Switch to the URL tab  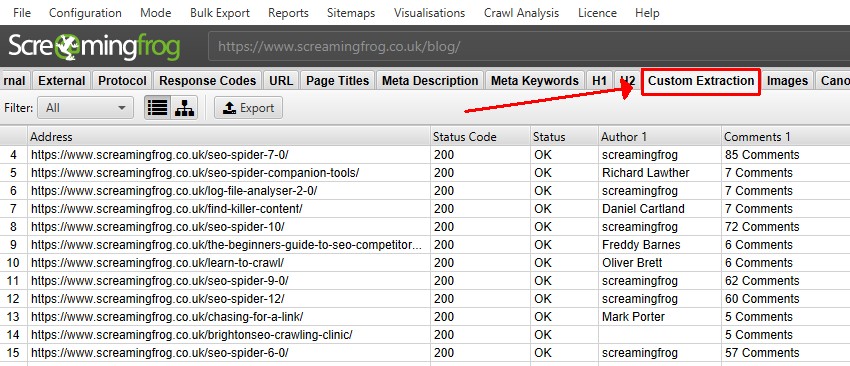tap(281, 81)
